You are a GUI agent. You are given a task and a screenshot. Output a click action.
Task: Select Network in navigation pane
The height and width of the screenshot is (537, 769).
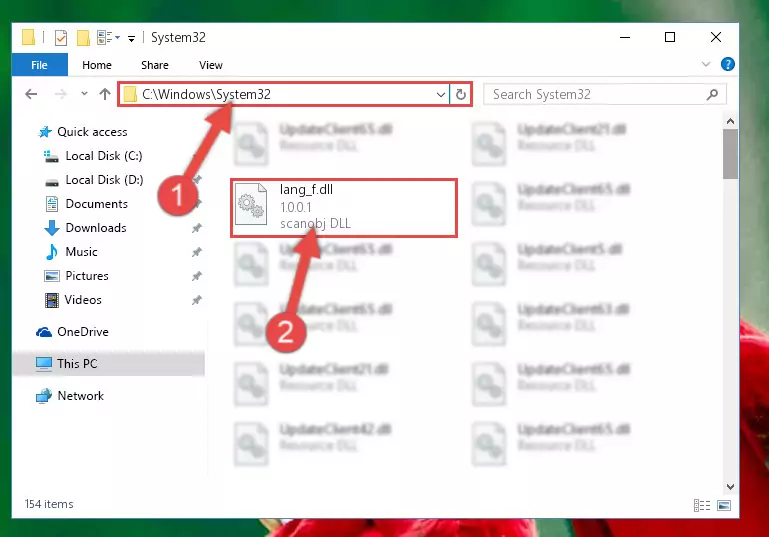pyautogui.click(x=80, y=395)
